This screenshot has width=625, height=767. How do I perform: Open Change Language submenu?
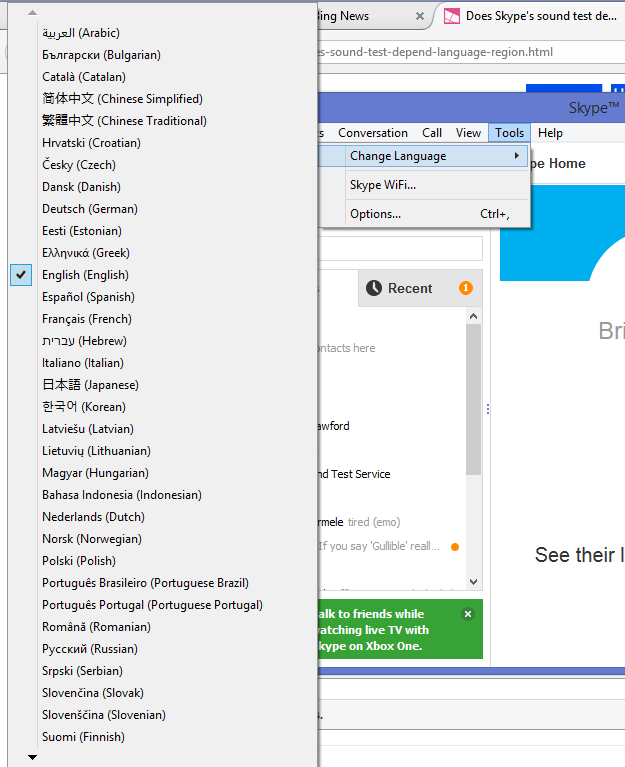pyautogui.click(x=424, y=156)
